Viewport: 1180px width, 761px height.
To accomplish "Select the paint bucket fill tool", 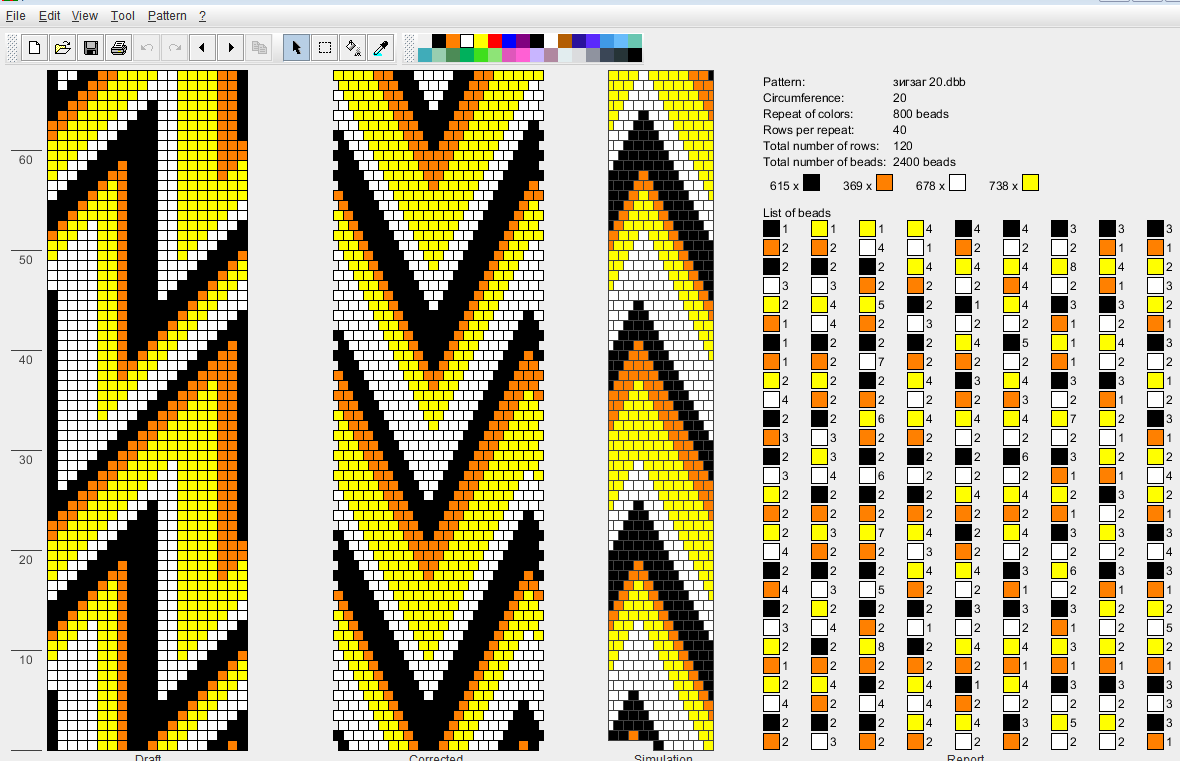I will (x=353, y=48).
